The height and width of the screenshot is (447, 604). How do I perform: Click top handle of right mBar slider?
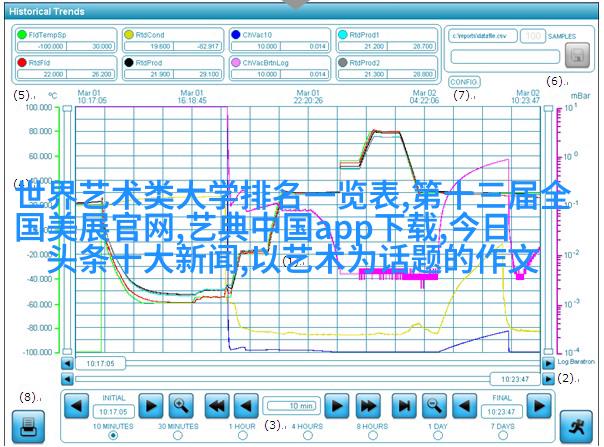[548, 109]
